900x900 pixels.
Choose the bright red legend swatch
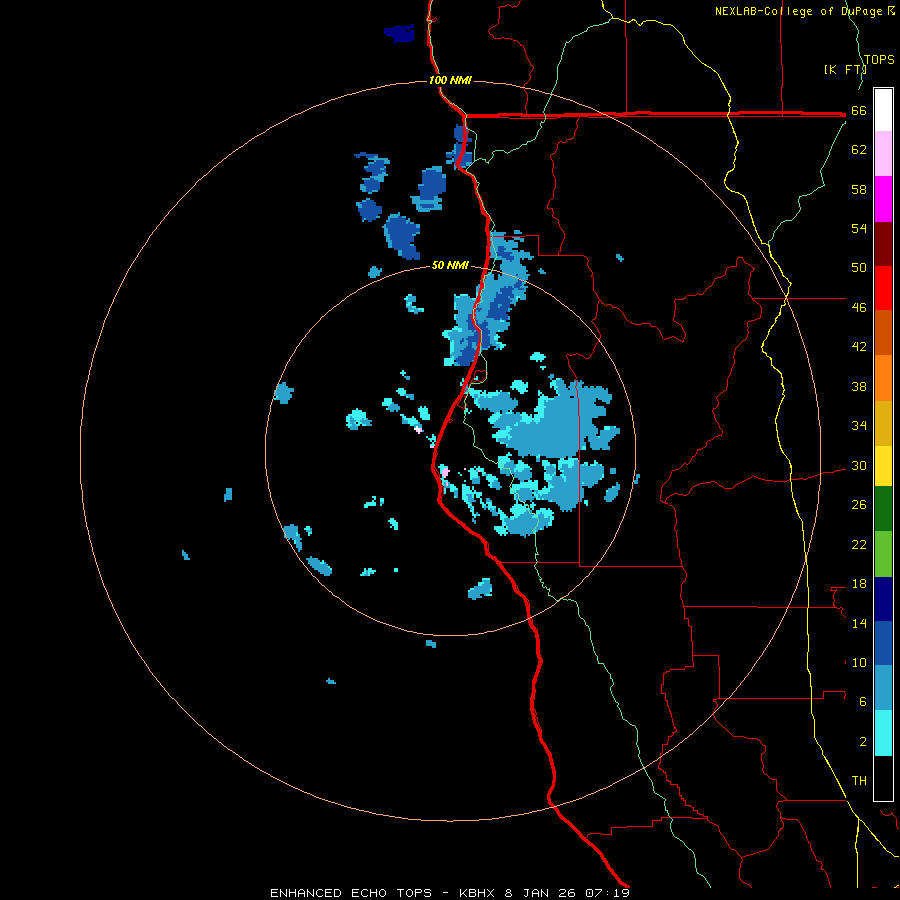click(x=883, y=288)
